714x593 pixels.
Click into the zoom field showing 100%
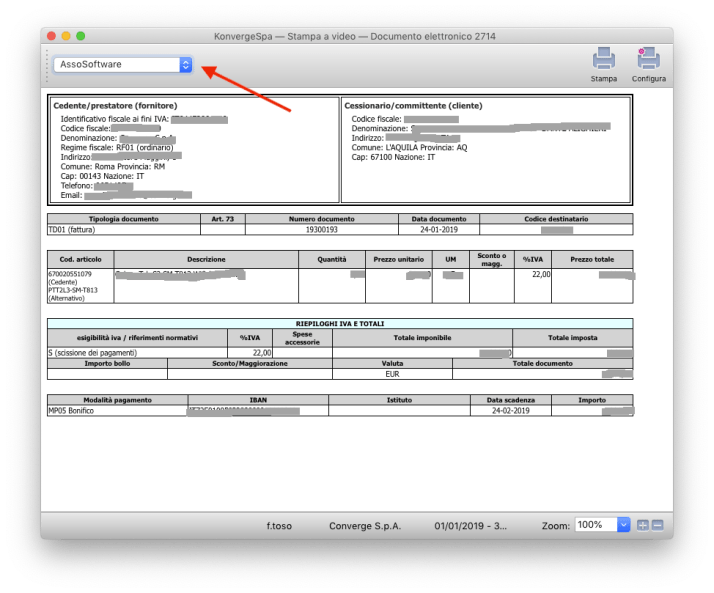tap(595, 525)
